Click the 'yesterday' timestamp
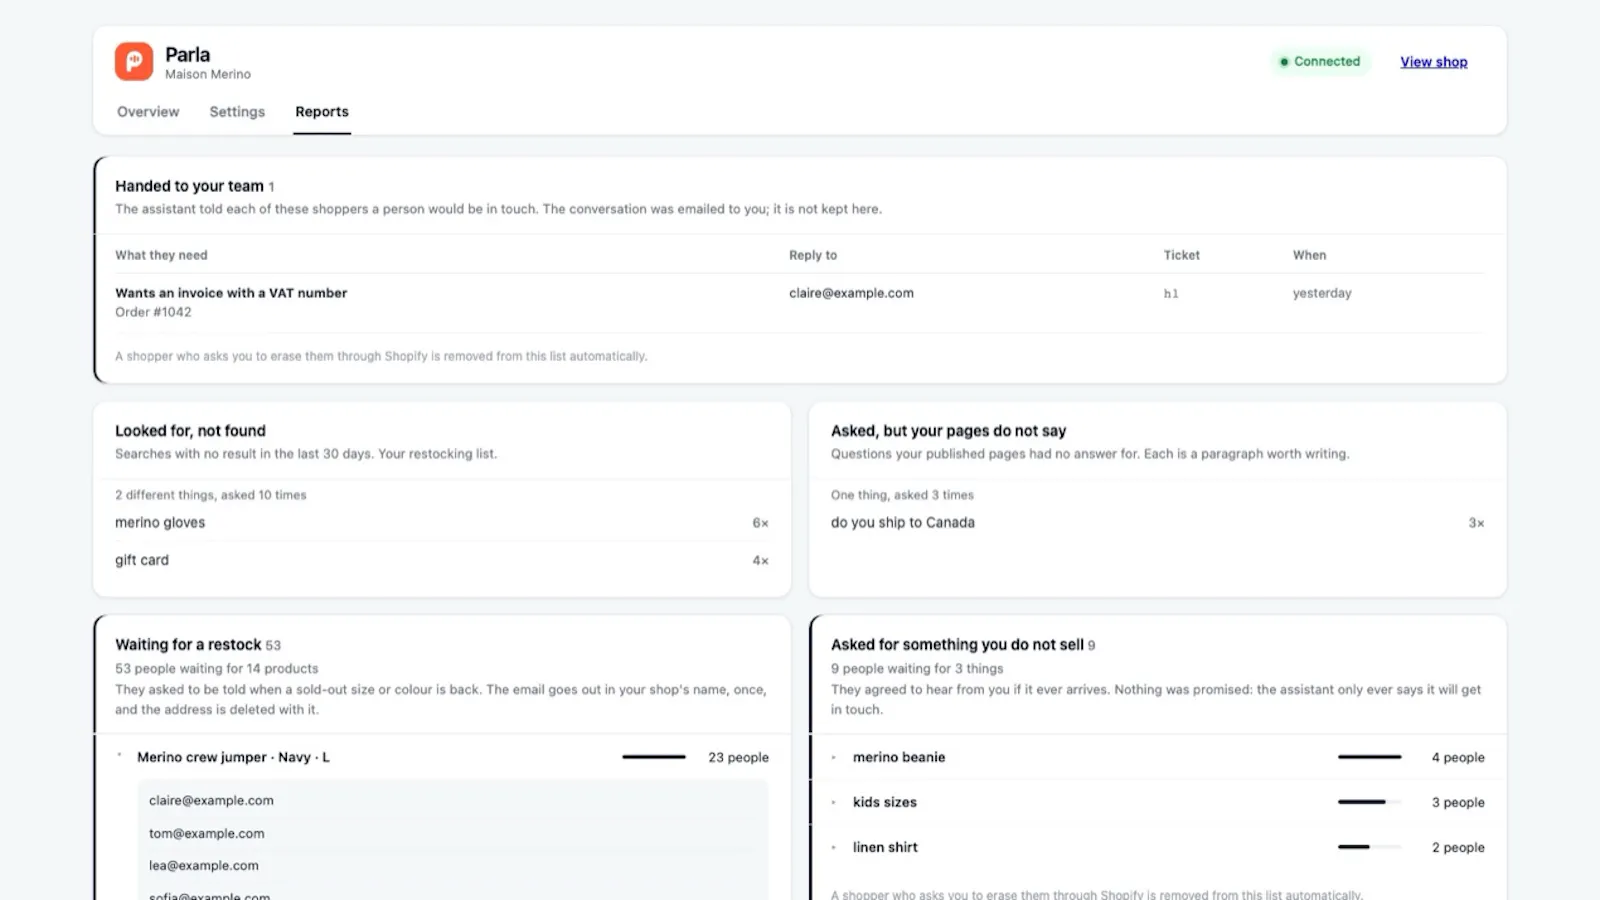This screenshot has height=900, width=1600. coord(1322,293)
